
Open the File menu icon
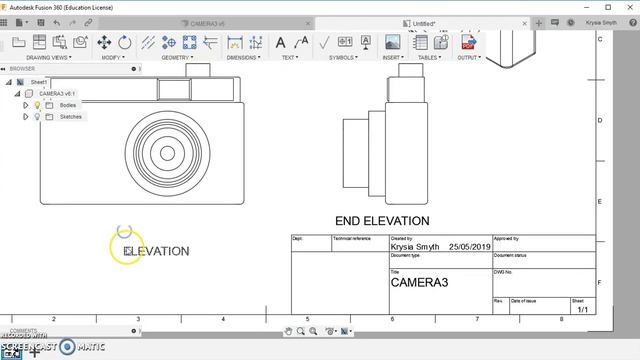[19, 23]
